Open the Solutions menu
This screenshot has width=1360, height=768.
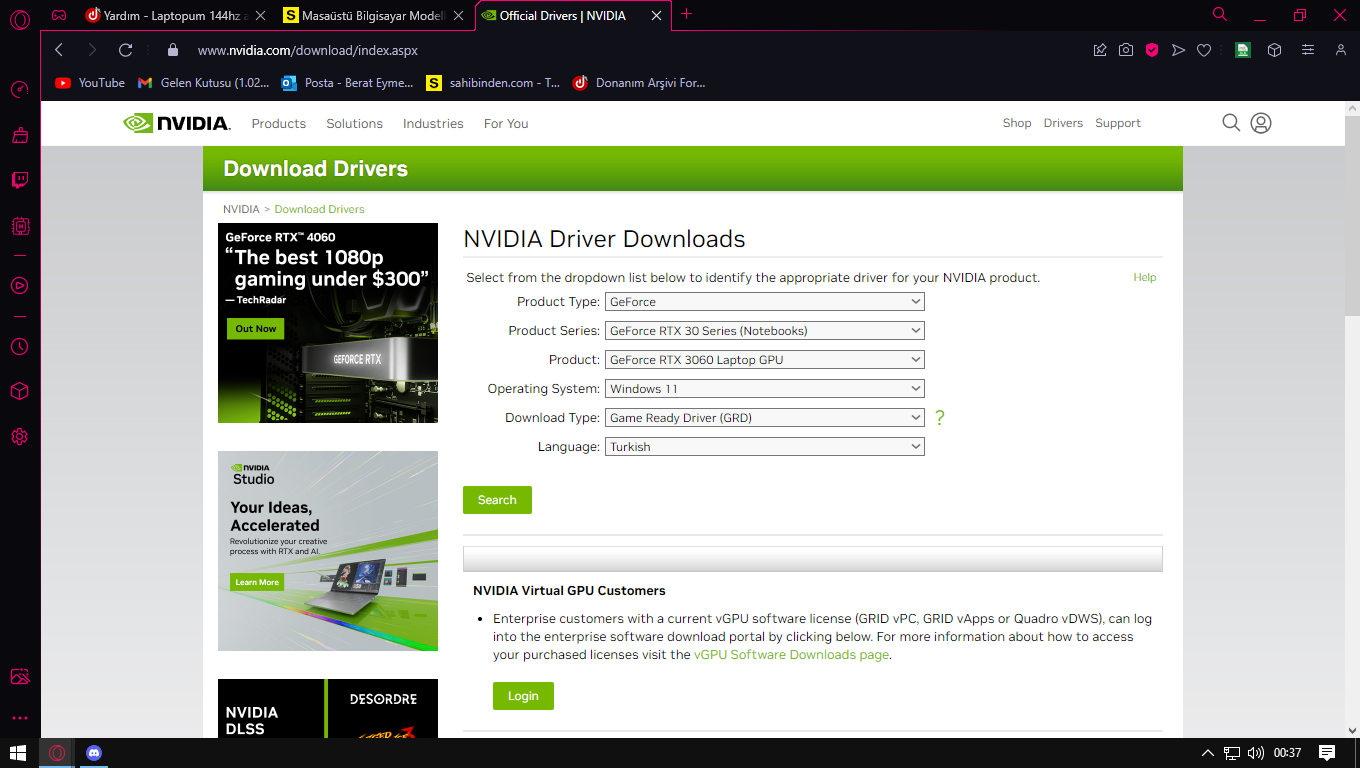tap(354, 123)
